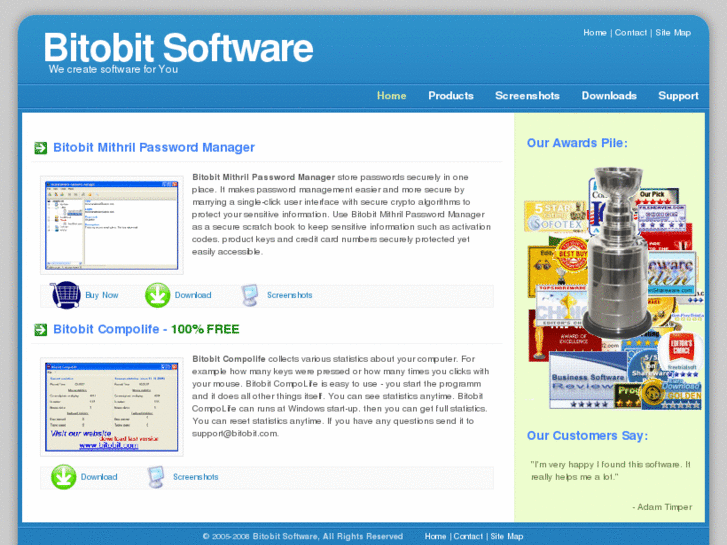Click the monitor Screenshots icon for Mithril Password Manager
Viewport: 727px width, 545px height.
click(250, 295)
